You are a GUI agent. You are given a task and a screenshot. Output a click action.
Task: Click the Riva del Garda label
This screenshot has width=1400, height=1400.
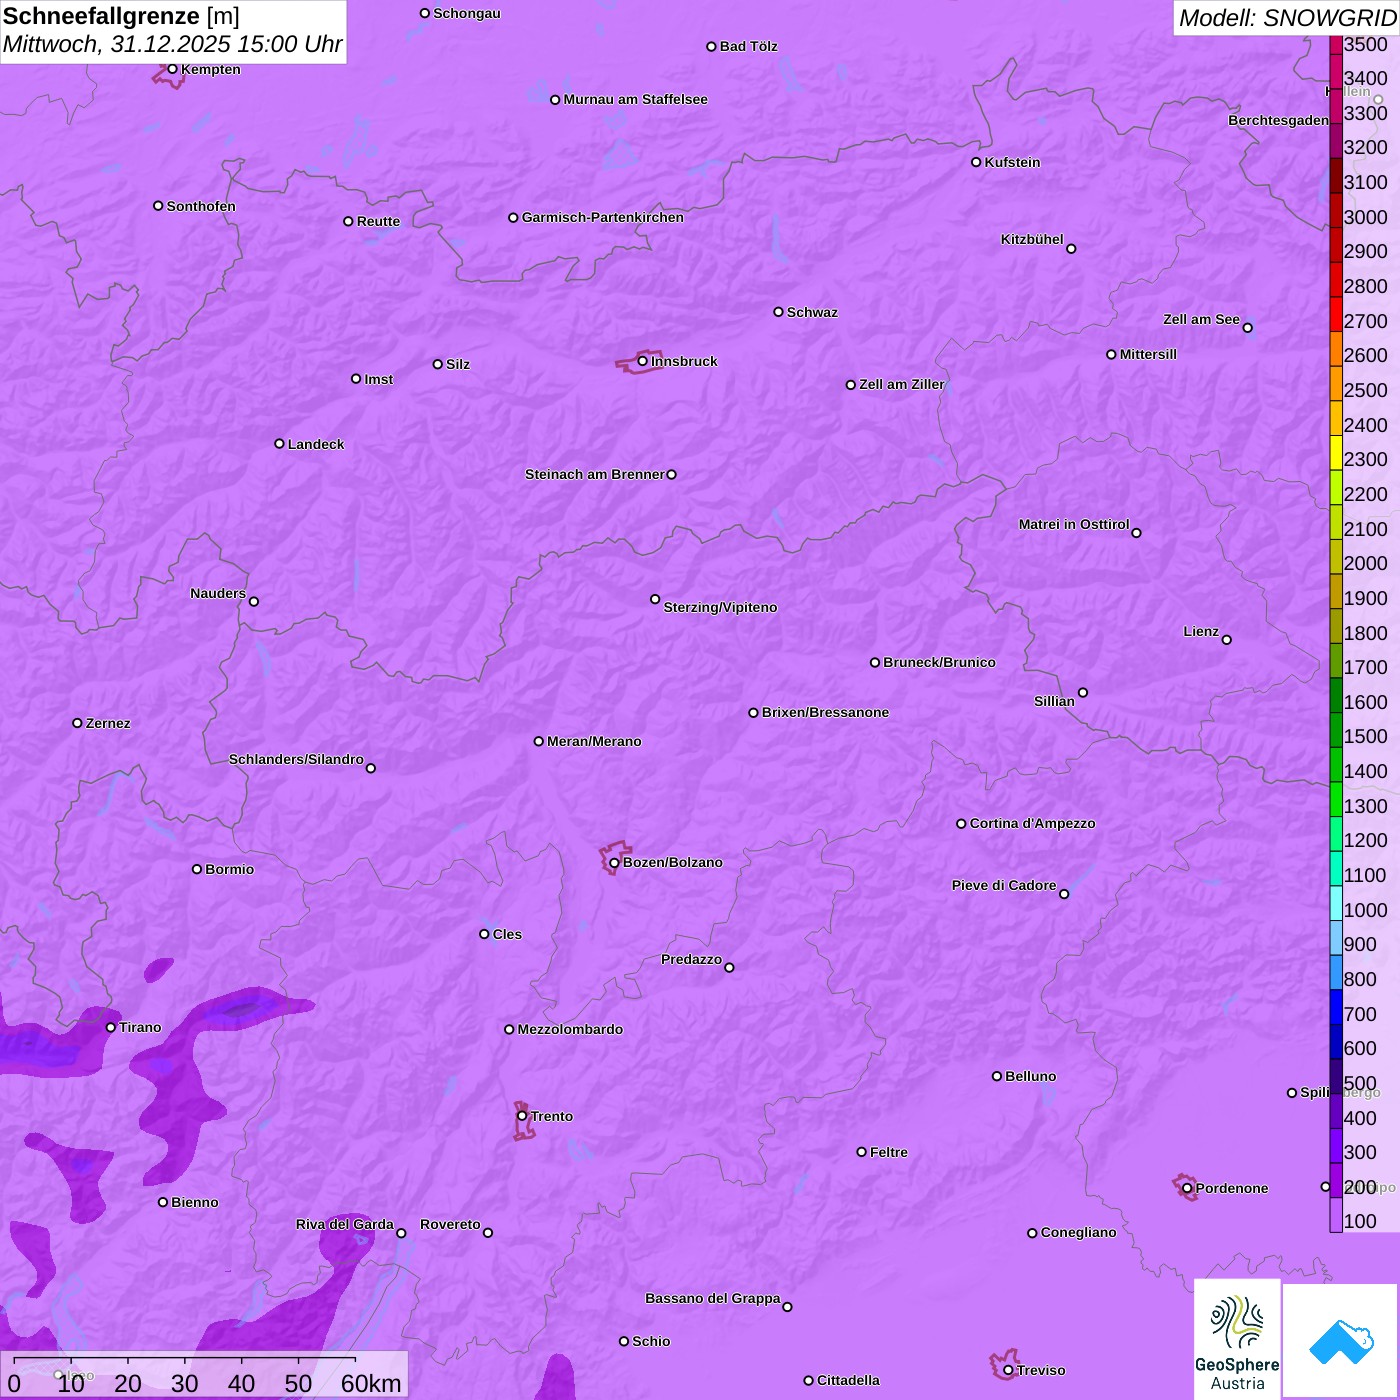pyautogui.click(x=345, y=1224)
